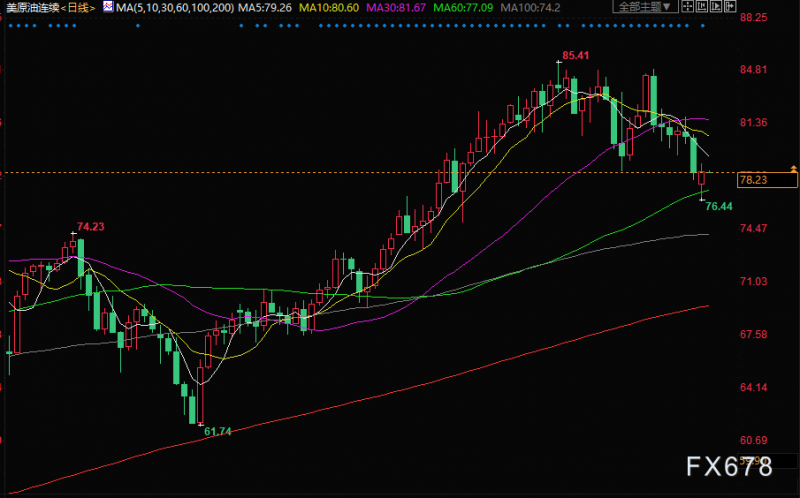800x498 pixels.
Task: Click the 76.44 recent low label
Action: point(719,206)
